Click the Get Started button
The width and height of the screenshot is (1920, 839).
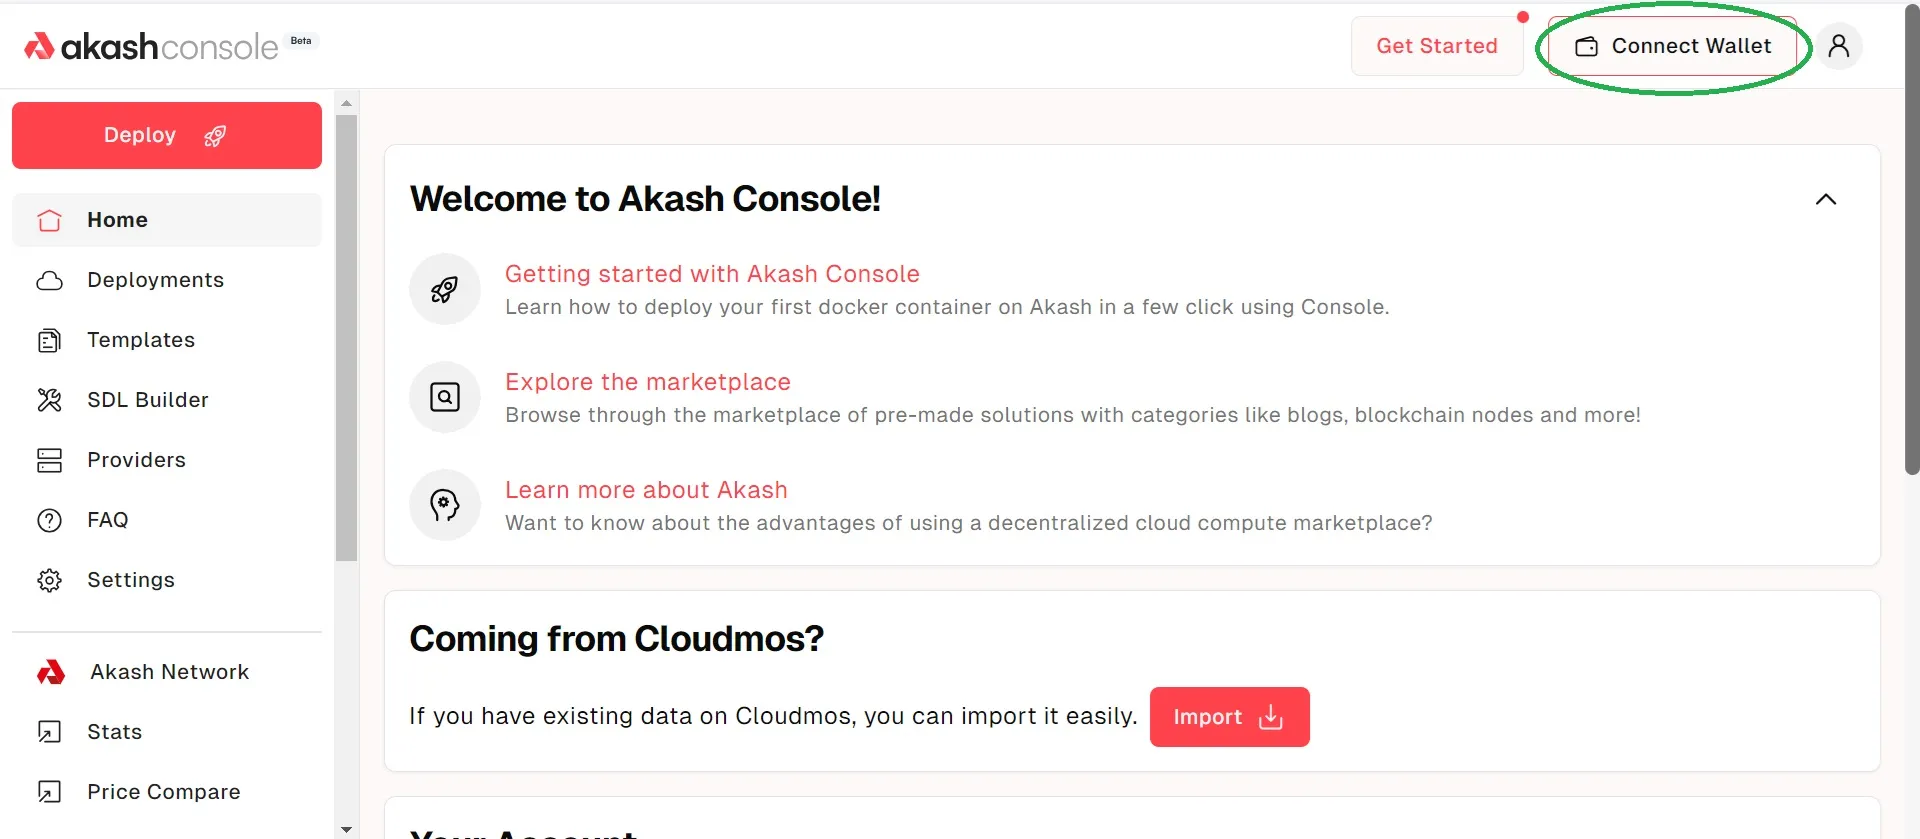tap(1436, 46)
